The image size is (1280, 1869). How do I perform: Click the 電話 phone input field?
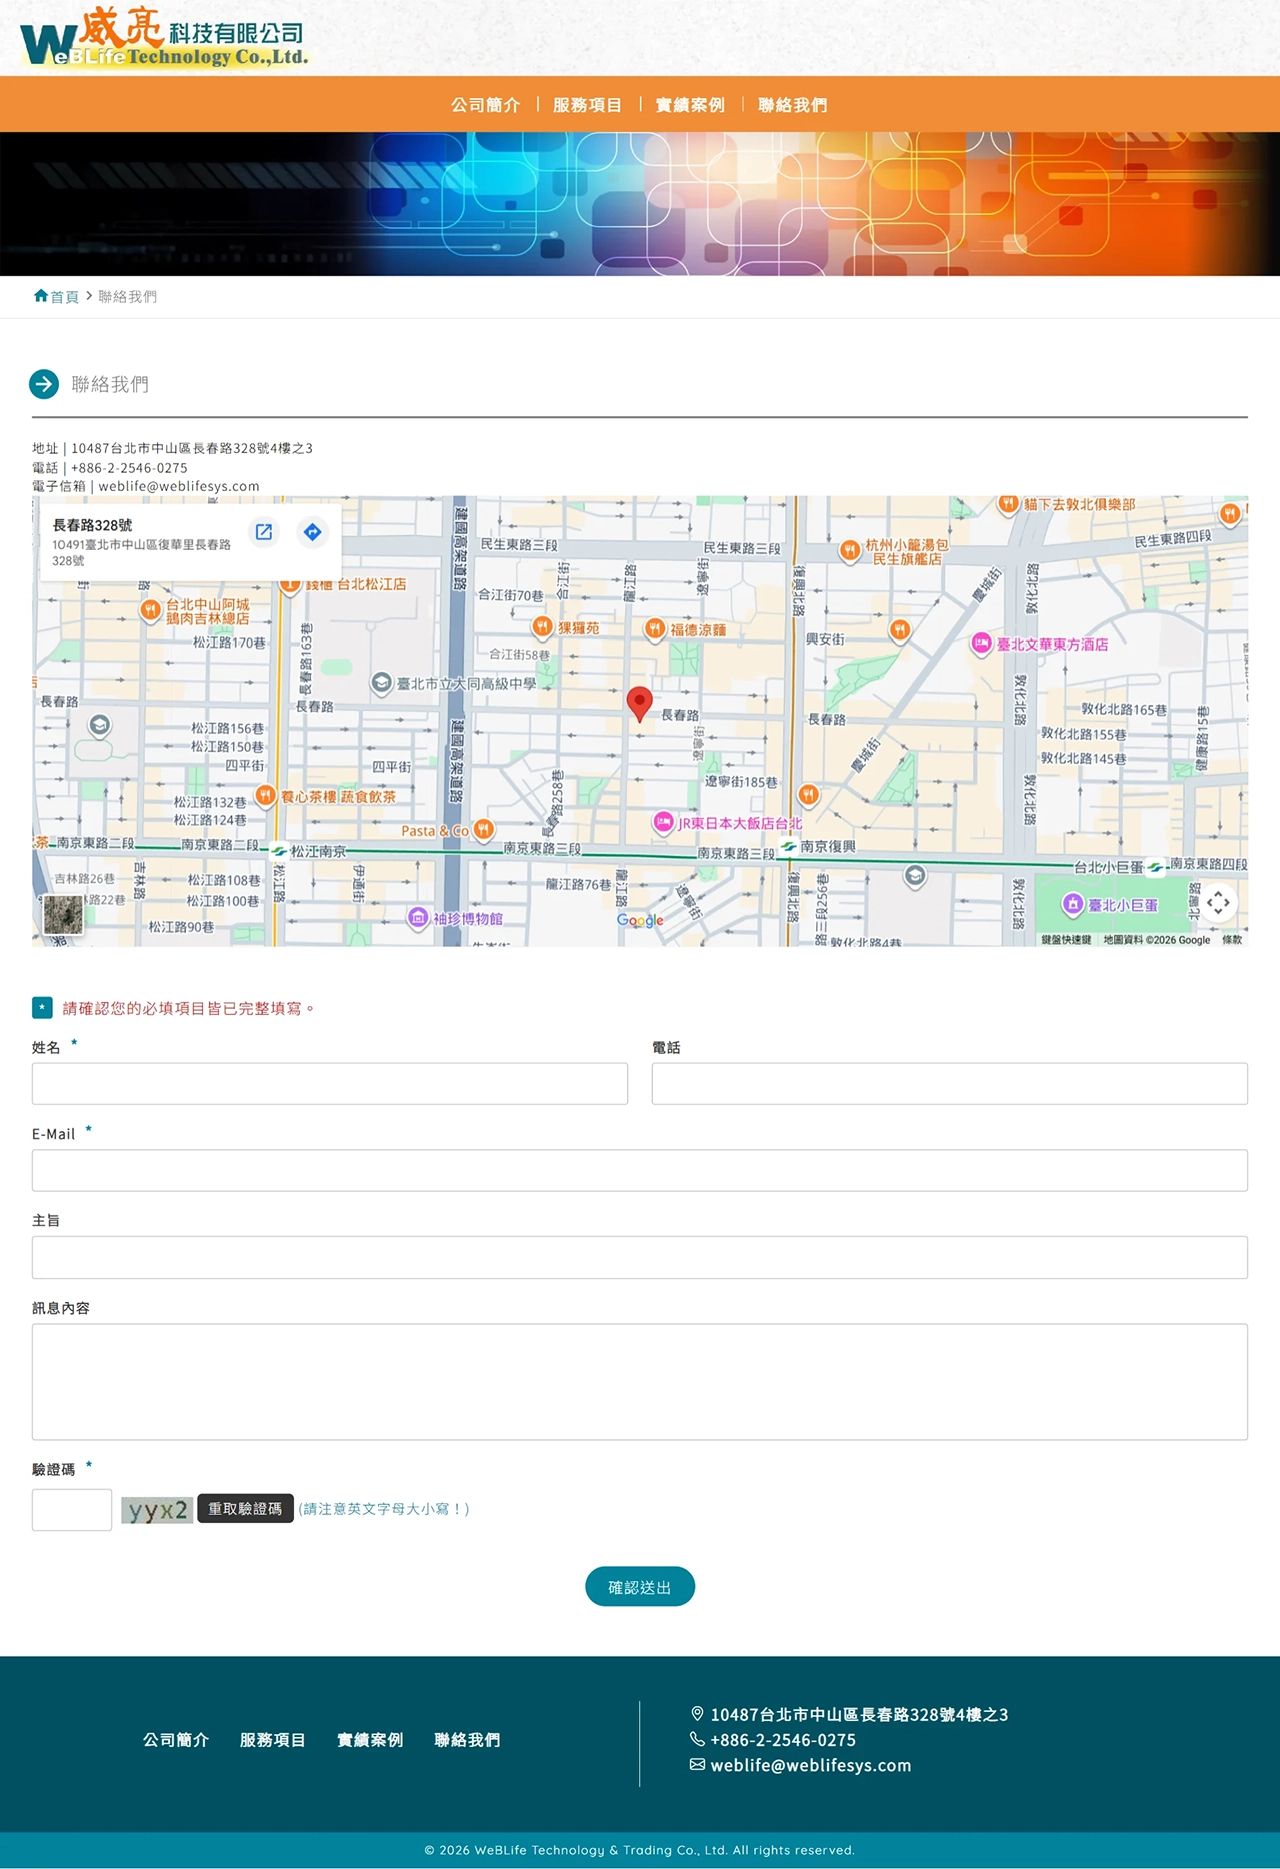point(950,1084)
